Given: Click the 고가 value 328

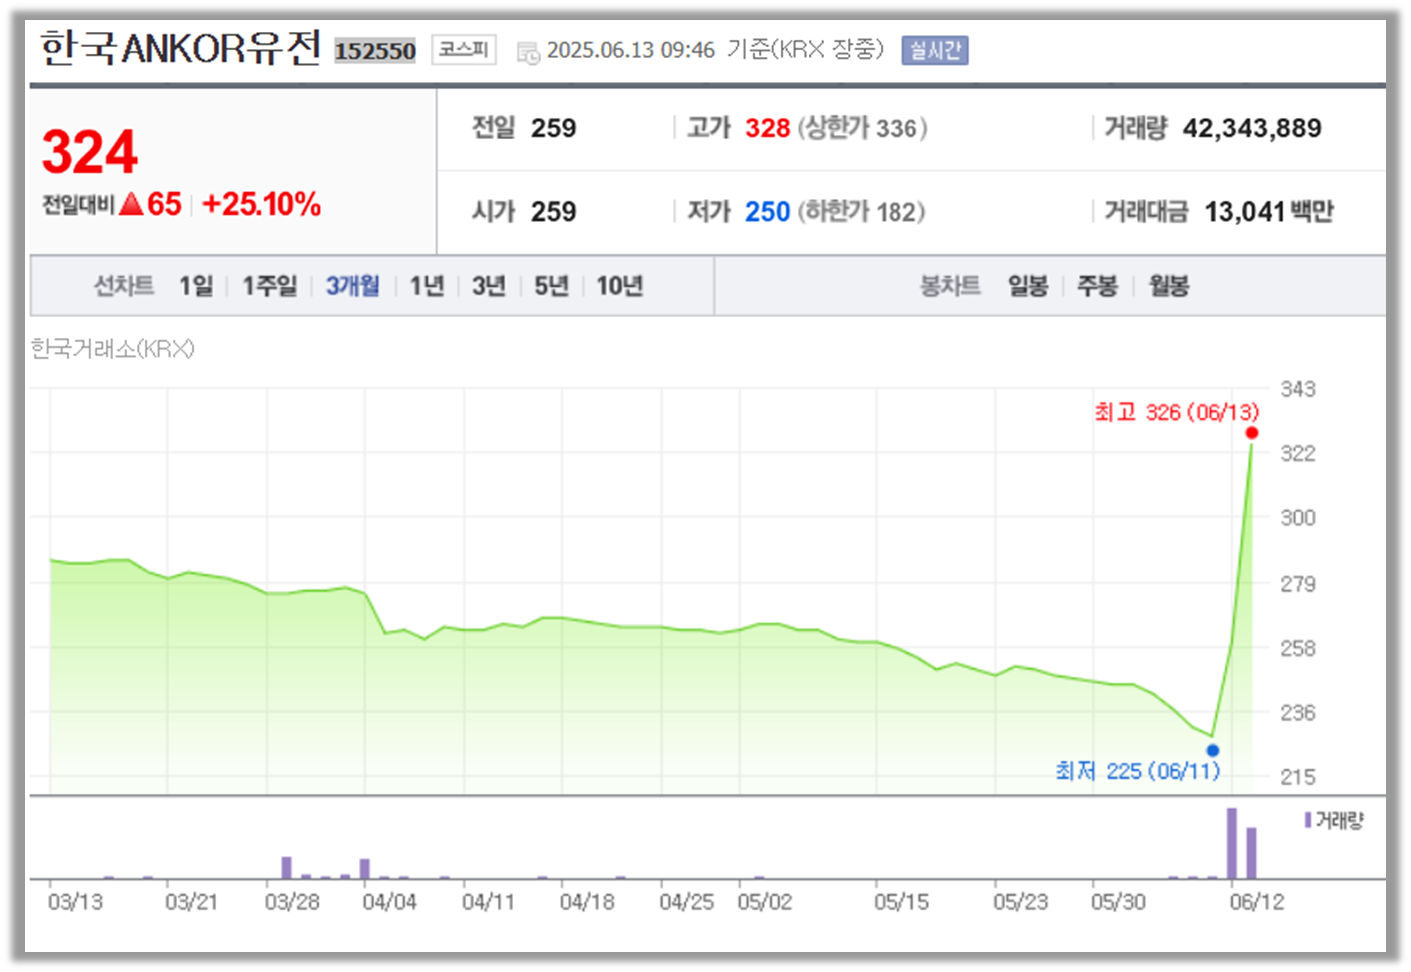Looking at the screenshot, I should point(768,128).
